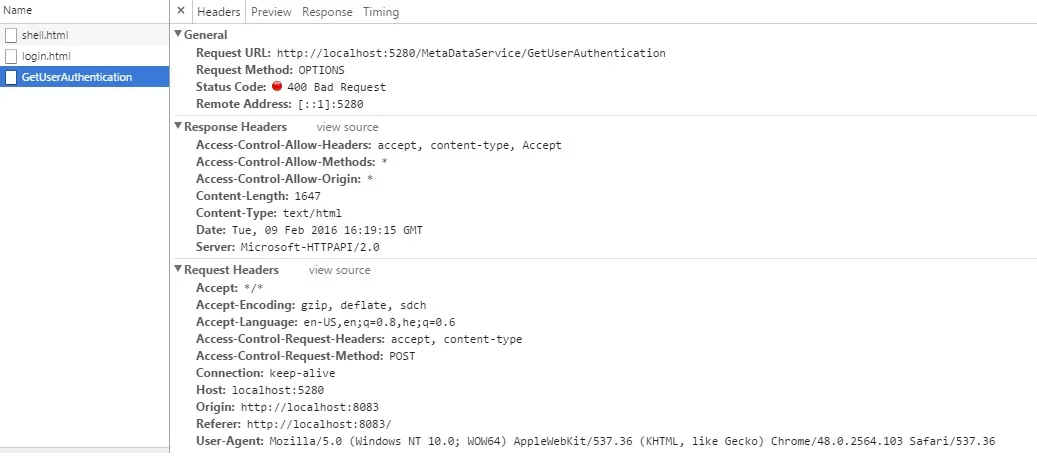
Task: Close the request details pane
Action: 181,11
